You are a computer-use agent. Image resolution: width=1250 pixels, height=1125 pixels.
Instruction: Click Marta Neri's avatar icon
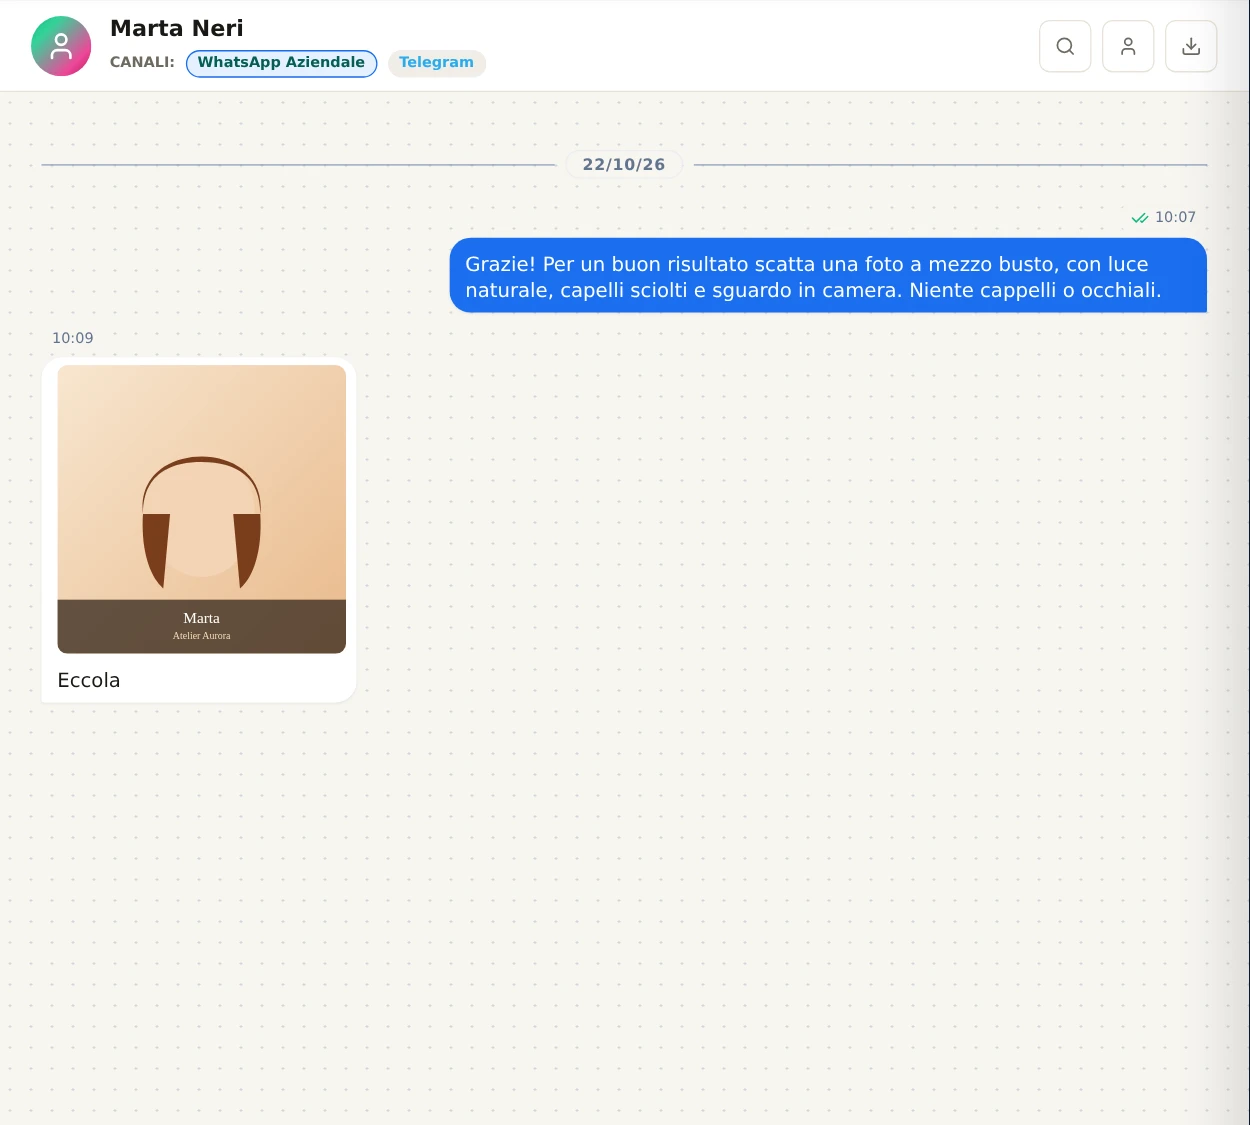click(x=61, y=46)
